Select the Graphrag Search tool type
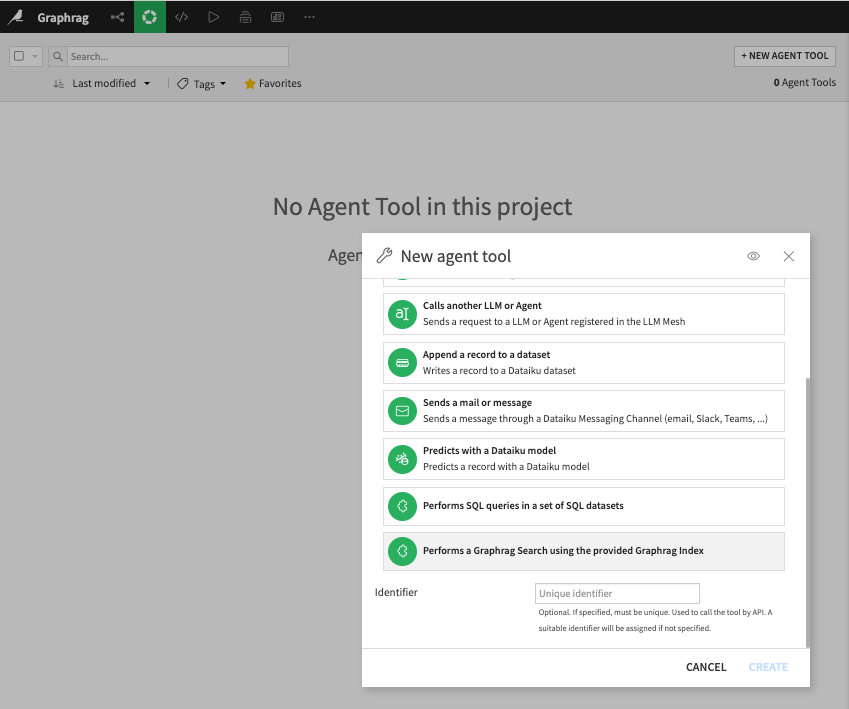This screenshot has height=709, width=849. point(584,551)
